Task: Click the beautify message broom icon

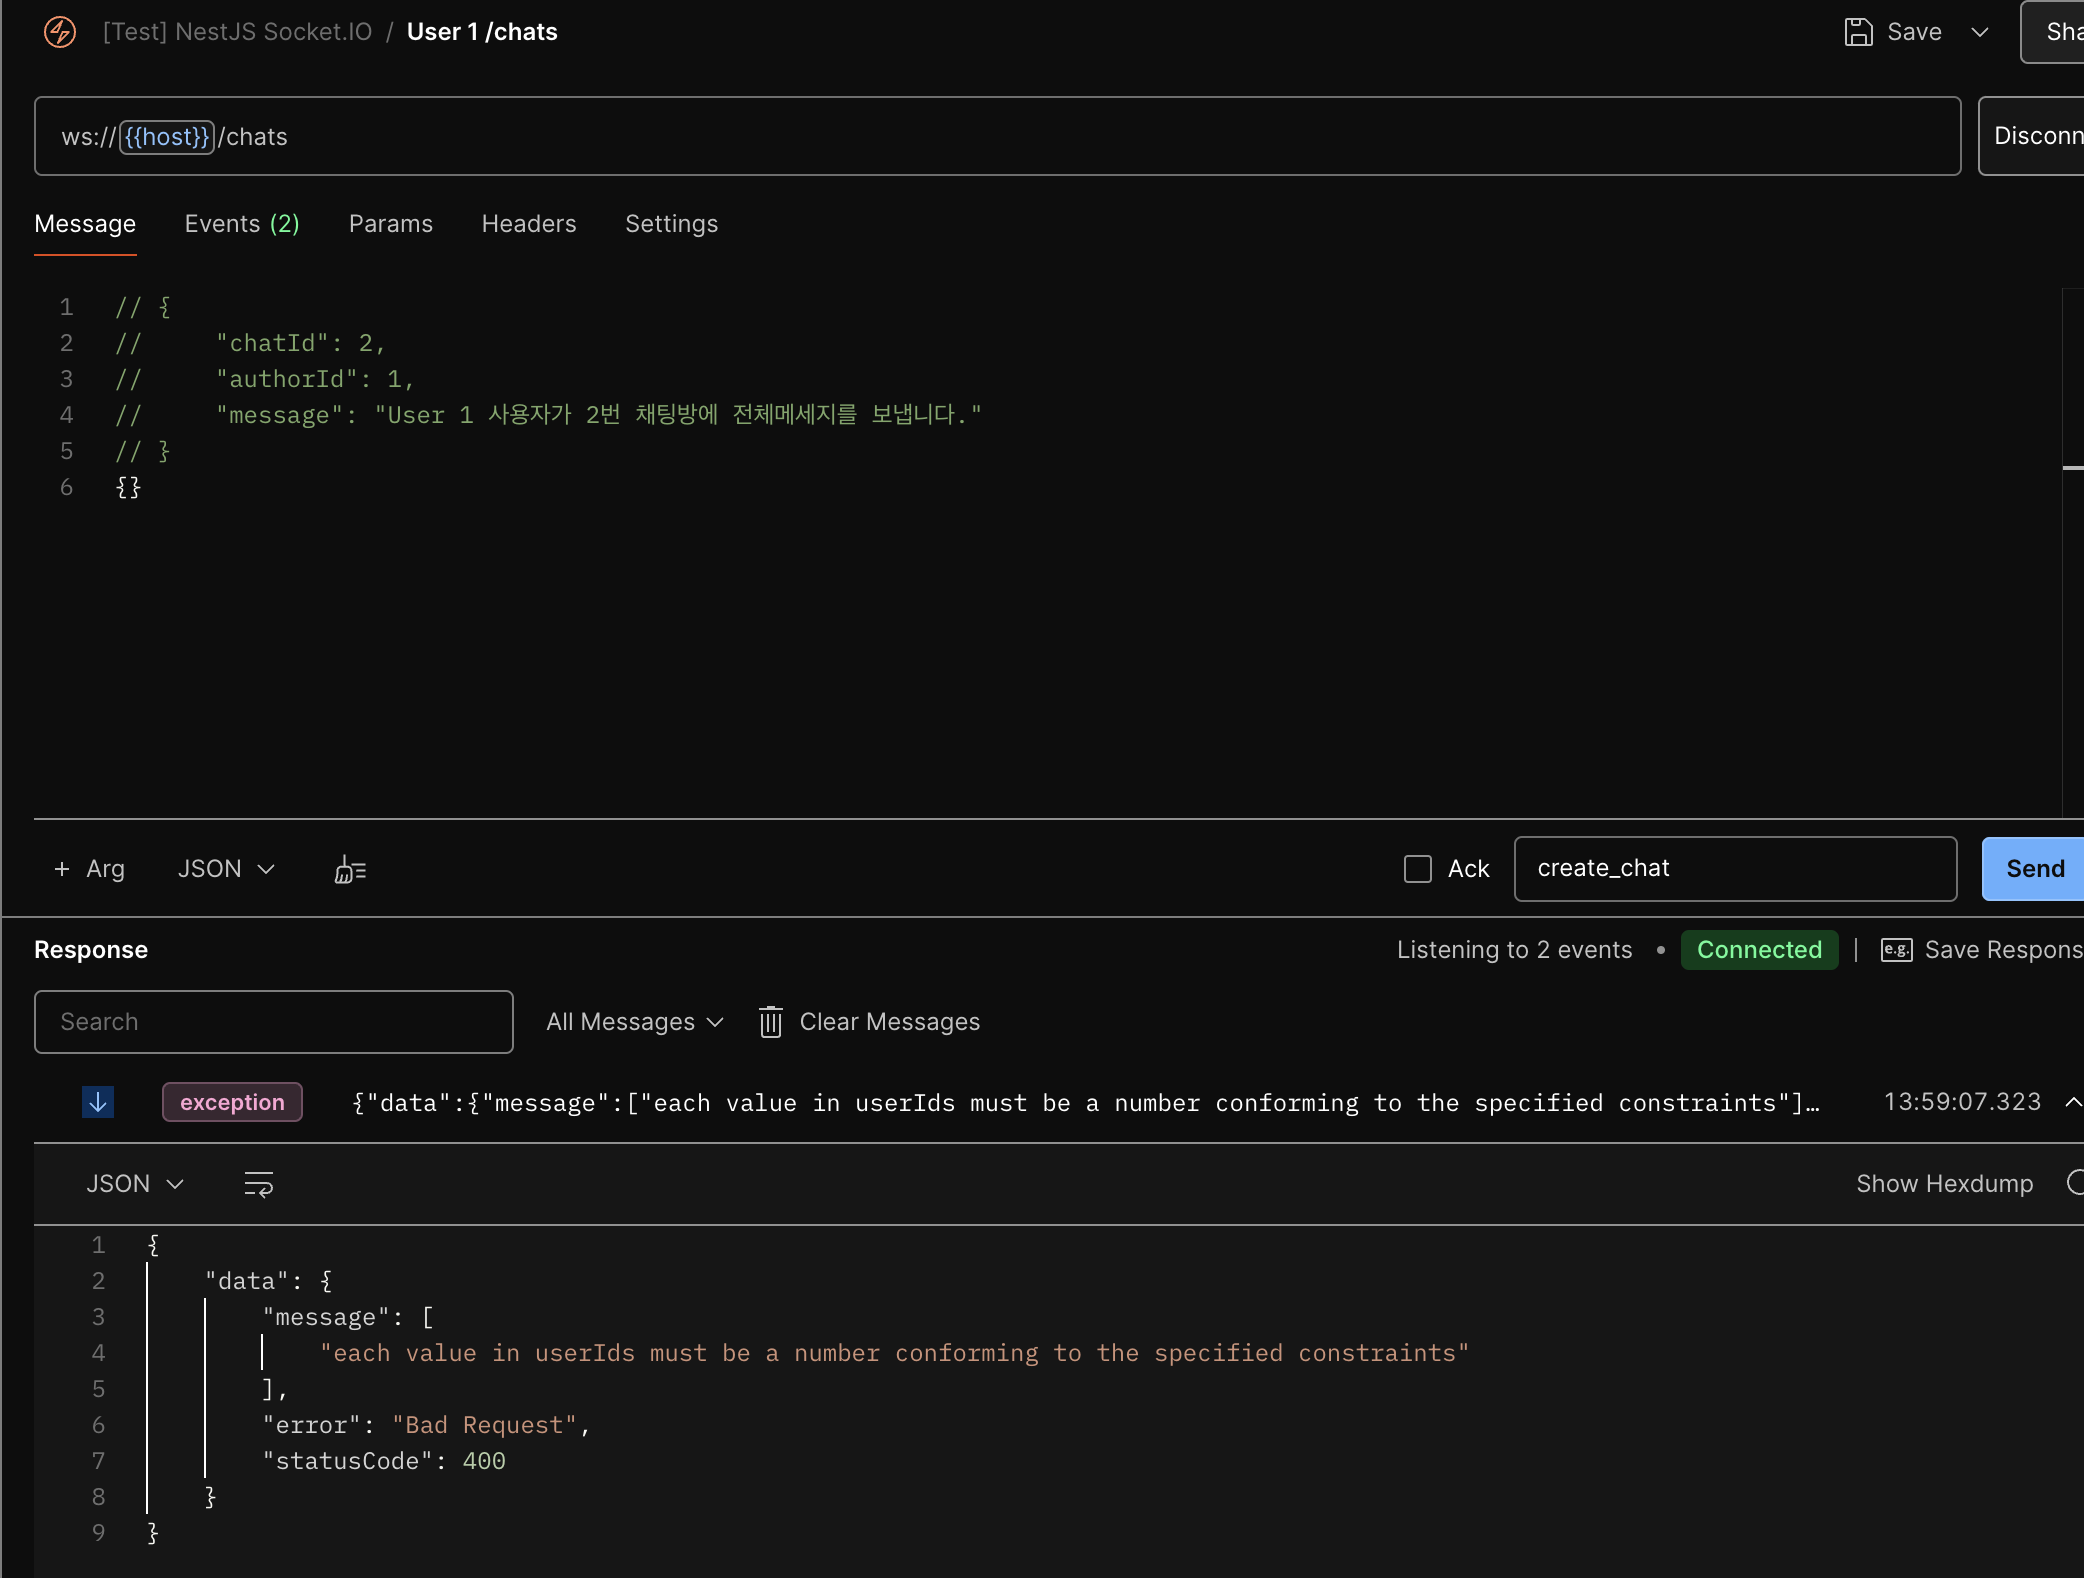Action: click(350, 870)
